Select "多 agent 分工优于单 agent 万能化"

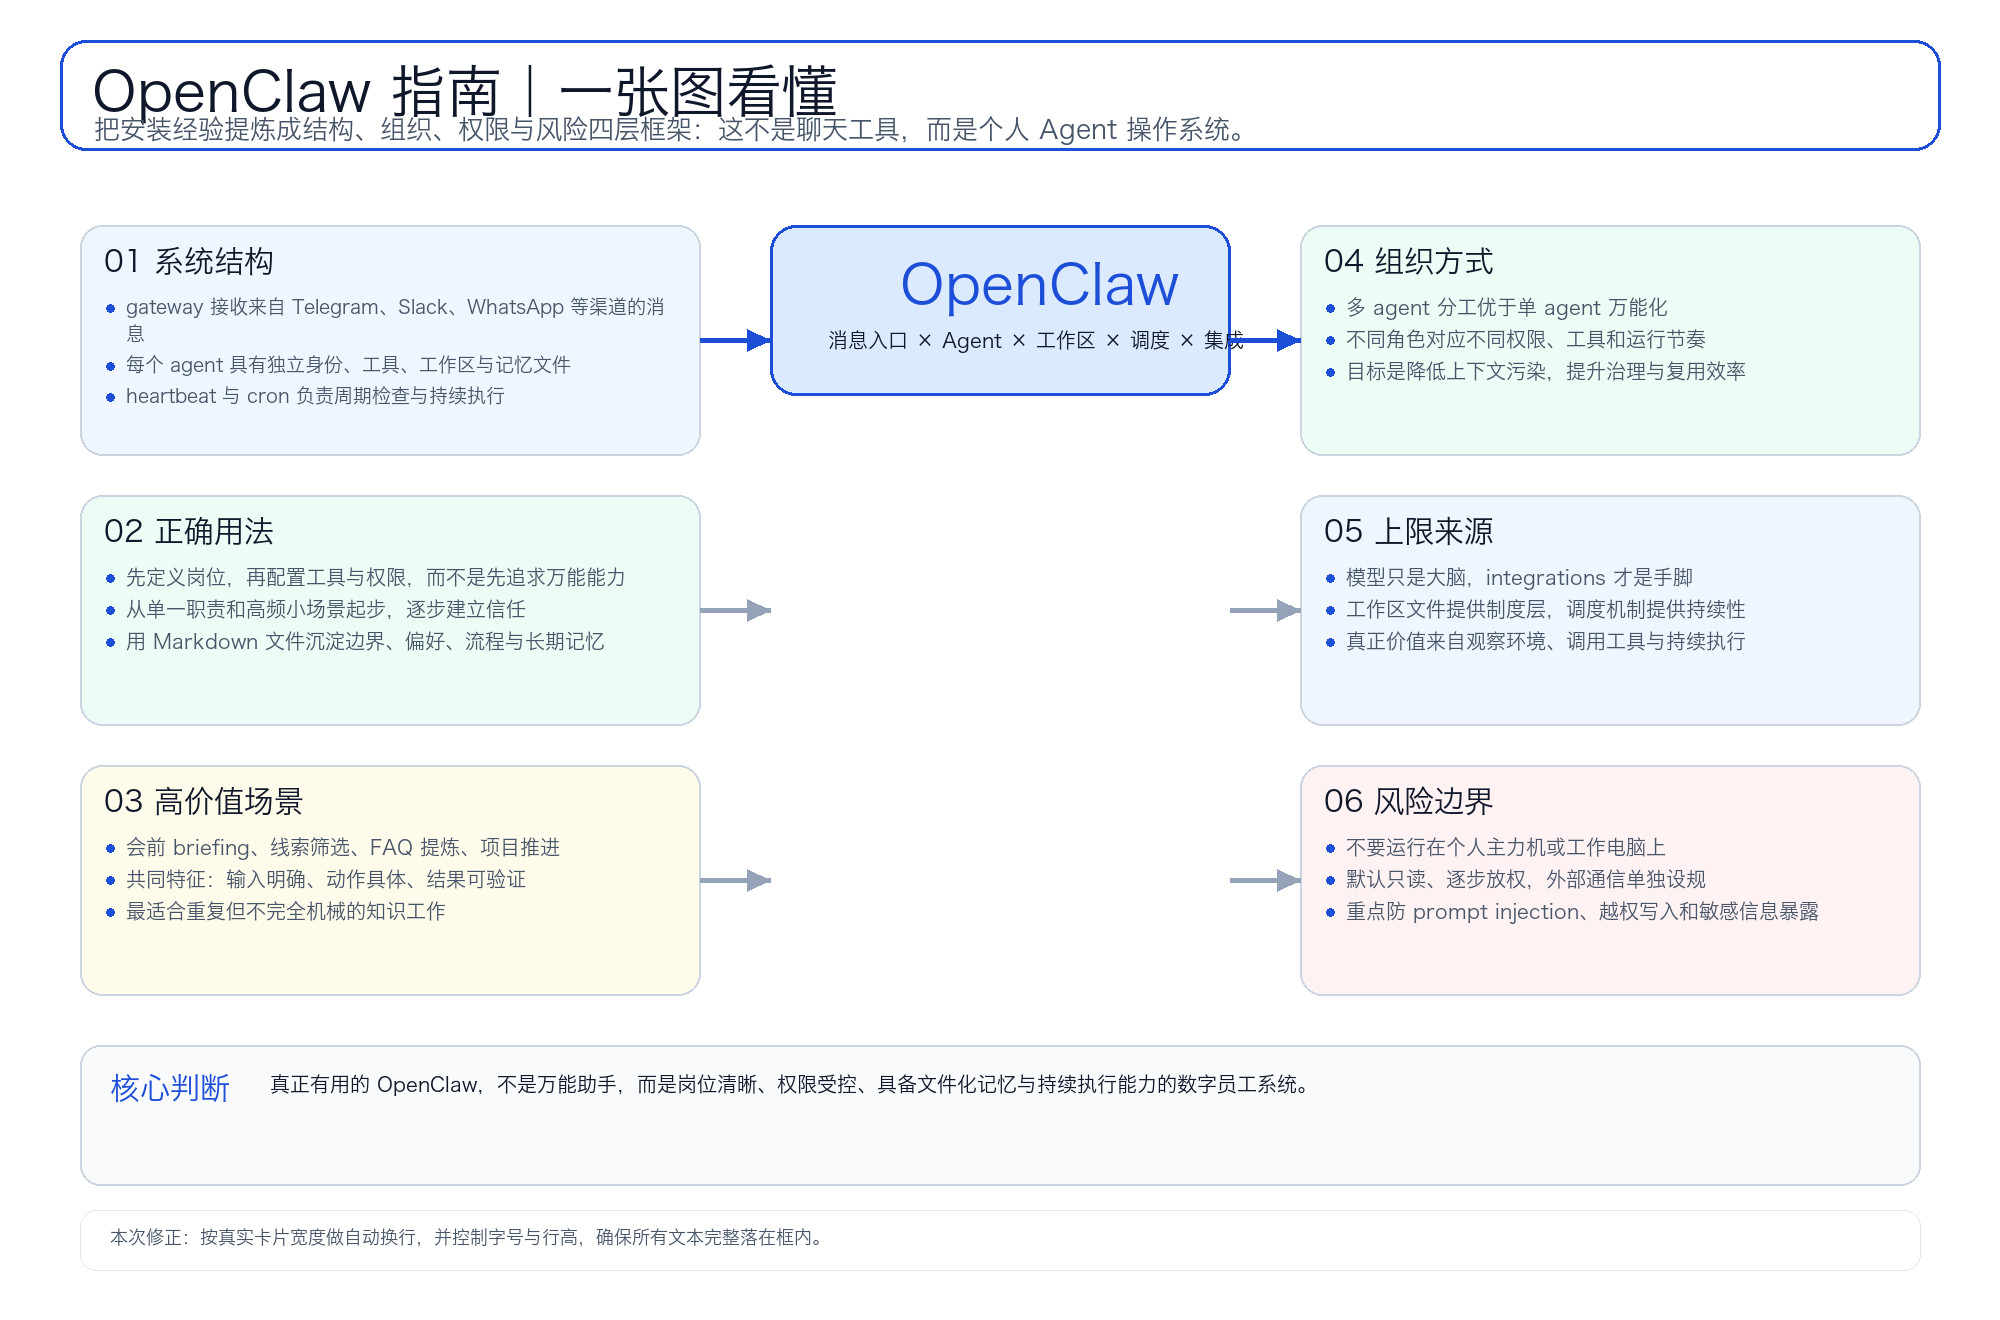click(x=1507, y=308)
